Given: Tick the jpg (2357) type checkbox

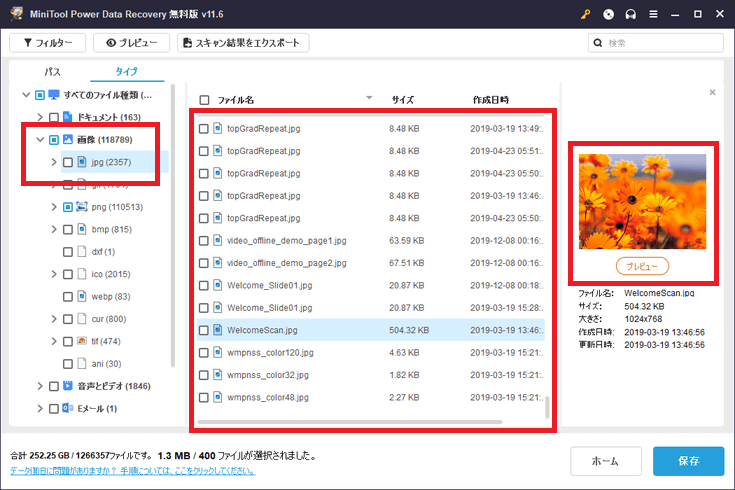Looking at the screenshot, I should (68, 162).
